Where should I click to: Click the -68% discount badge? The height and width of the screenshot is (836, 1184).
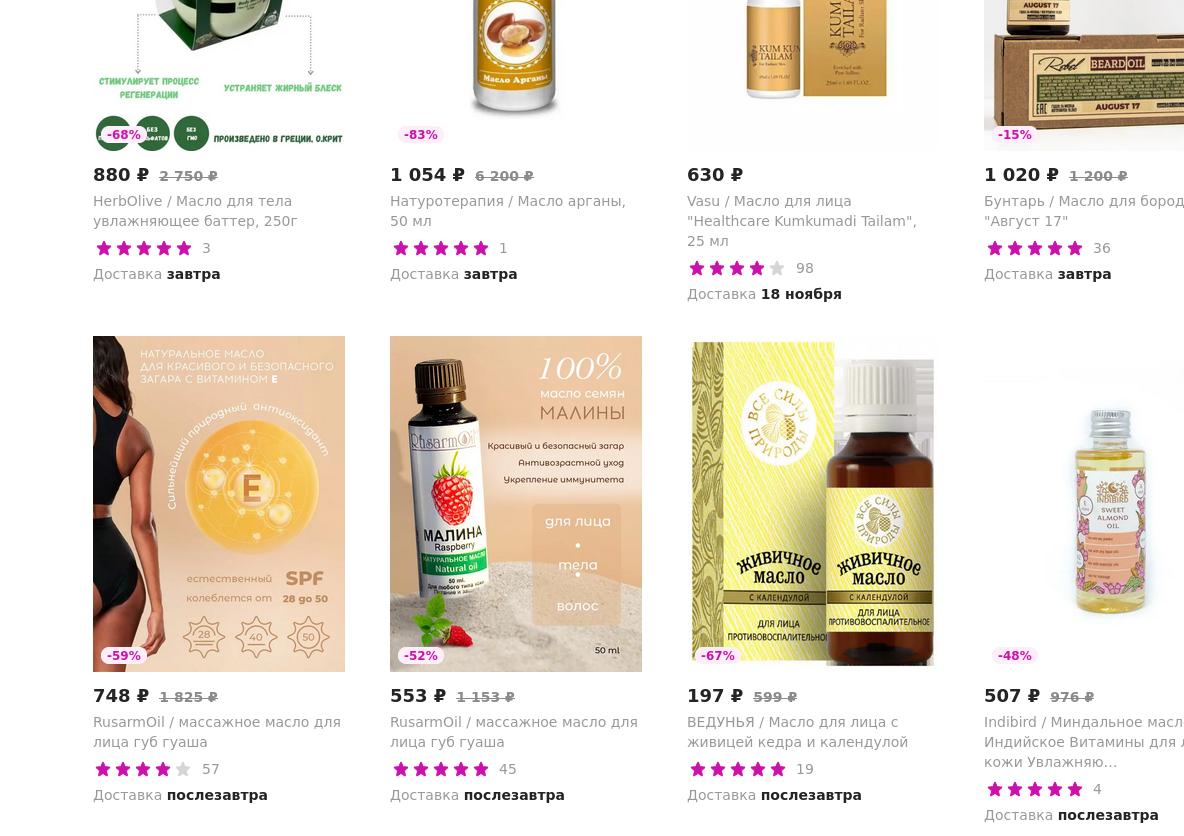pos(124,134)
